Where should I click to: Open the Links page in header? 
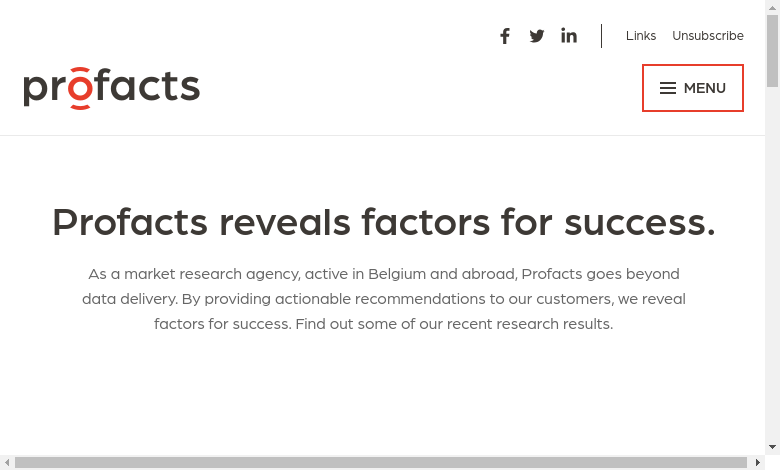tap(641, 36)
